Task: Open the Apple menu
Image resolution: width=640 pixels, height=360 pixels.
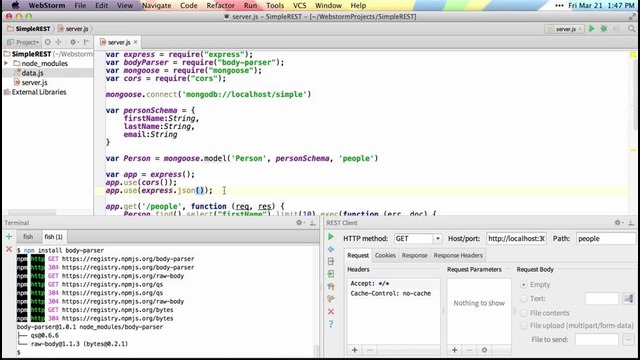Action: pos(15,5)
